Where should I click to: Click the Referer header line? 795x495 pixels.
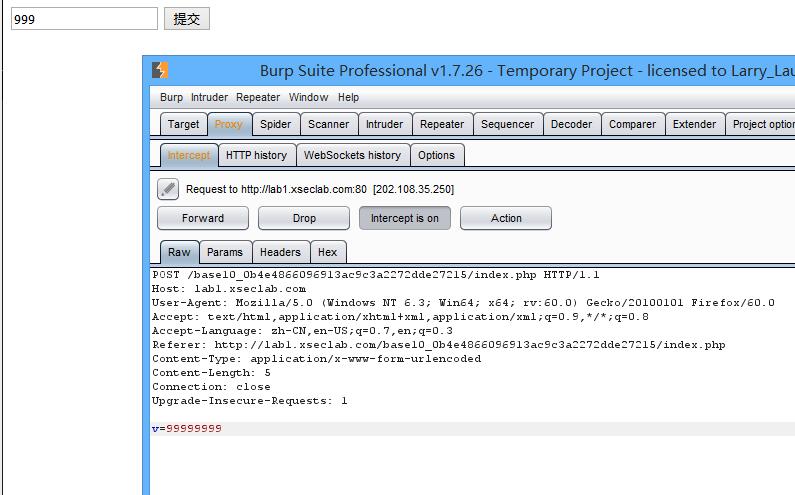(439, 345)
